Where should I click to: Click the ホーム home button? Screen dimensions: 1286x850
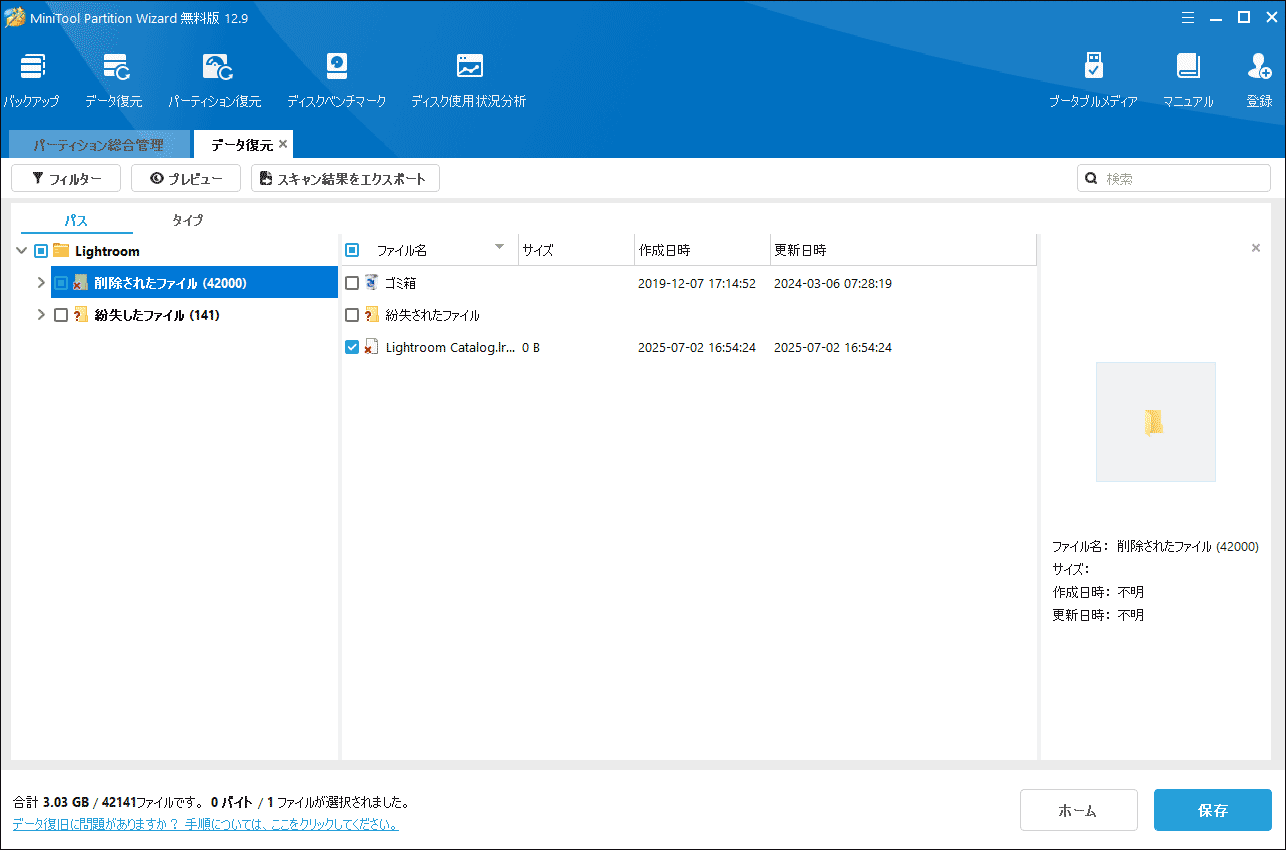1079,810
